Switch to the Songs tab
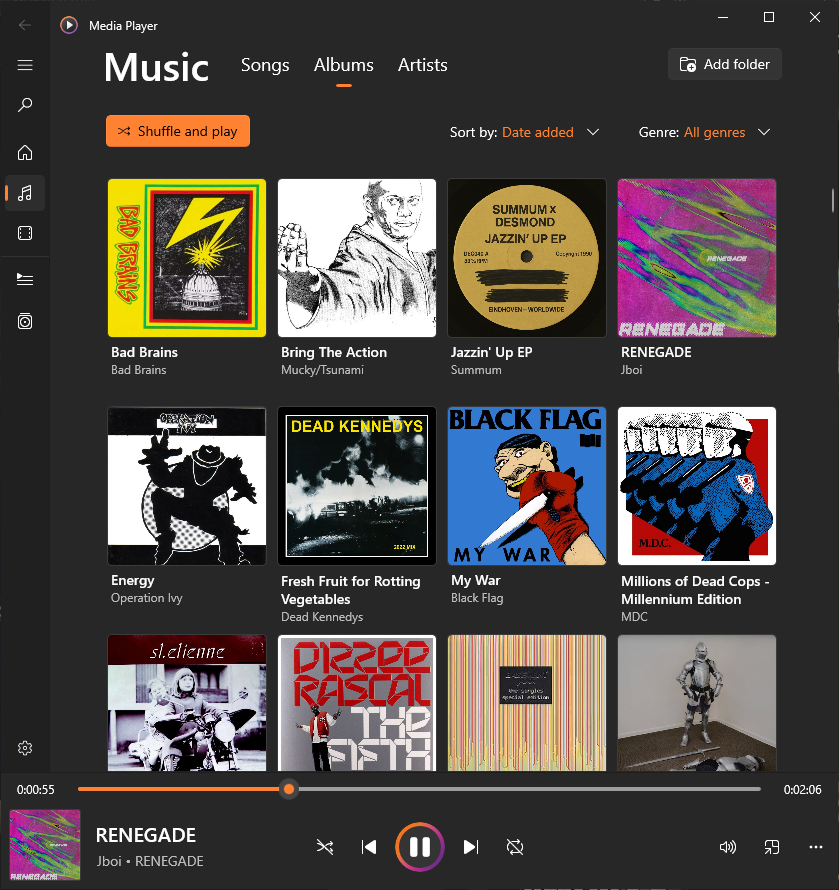 [265, 65]
